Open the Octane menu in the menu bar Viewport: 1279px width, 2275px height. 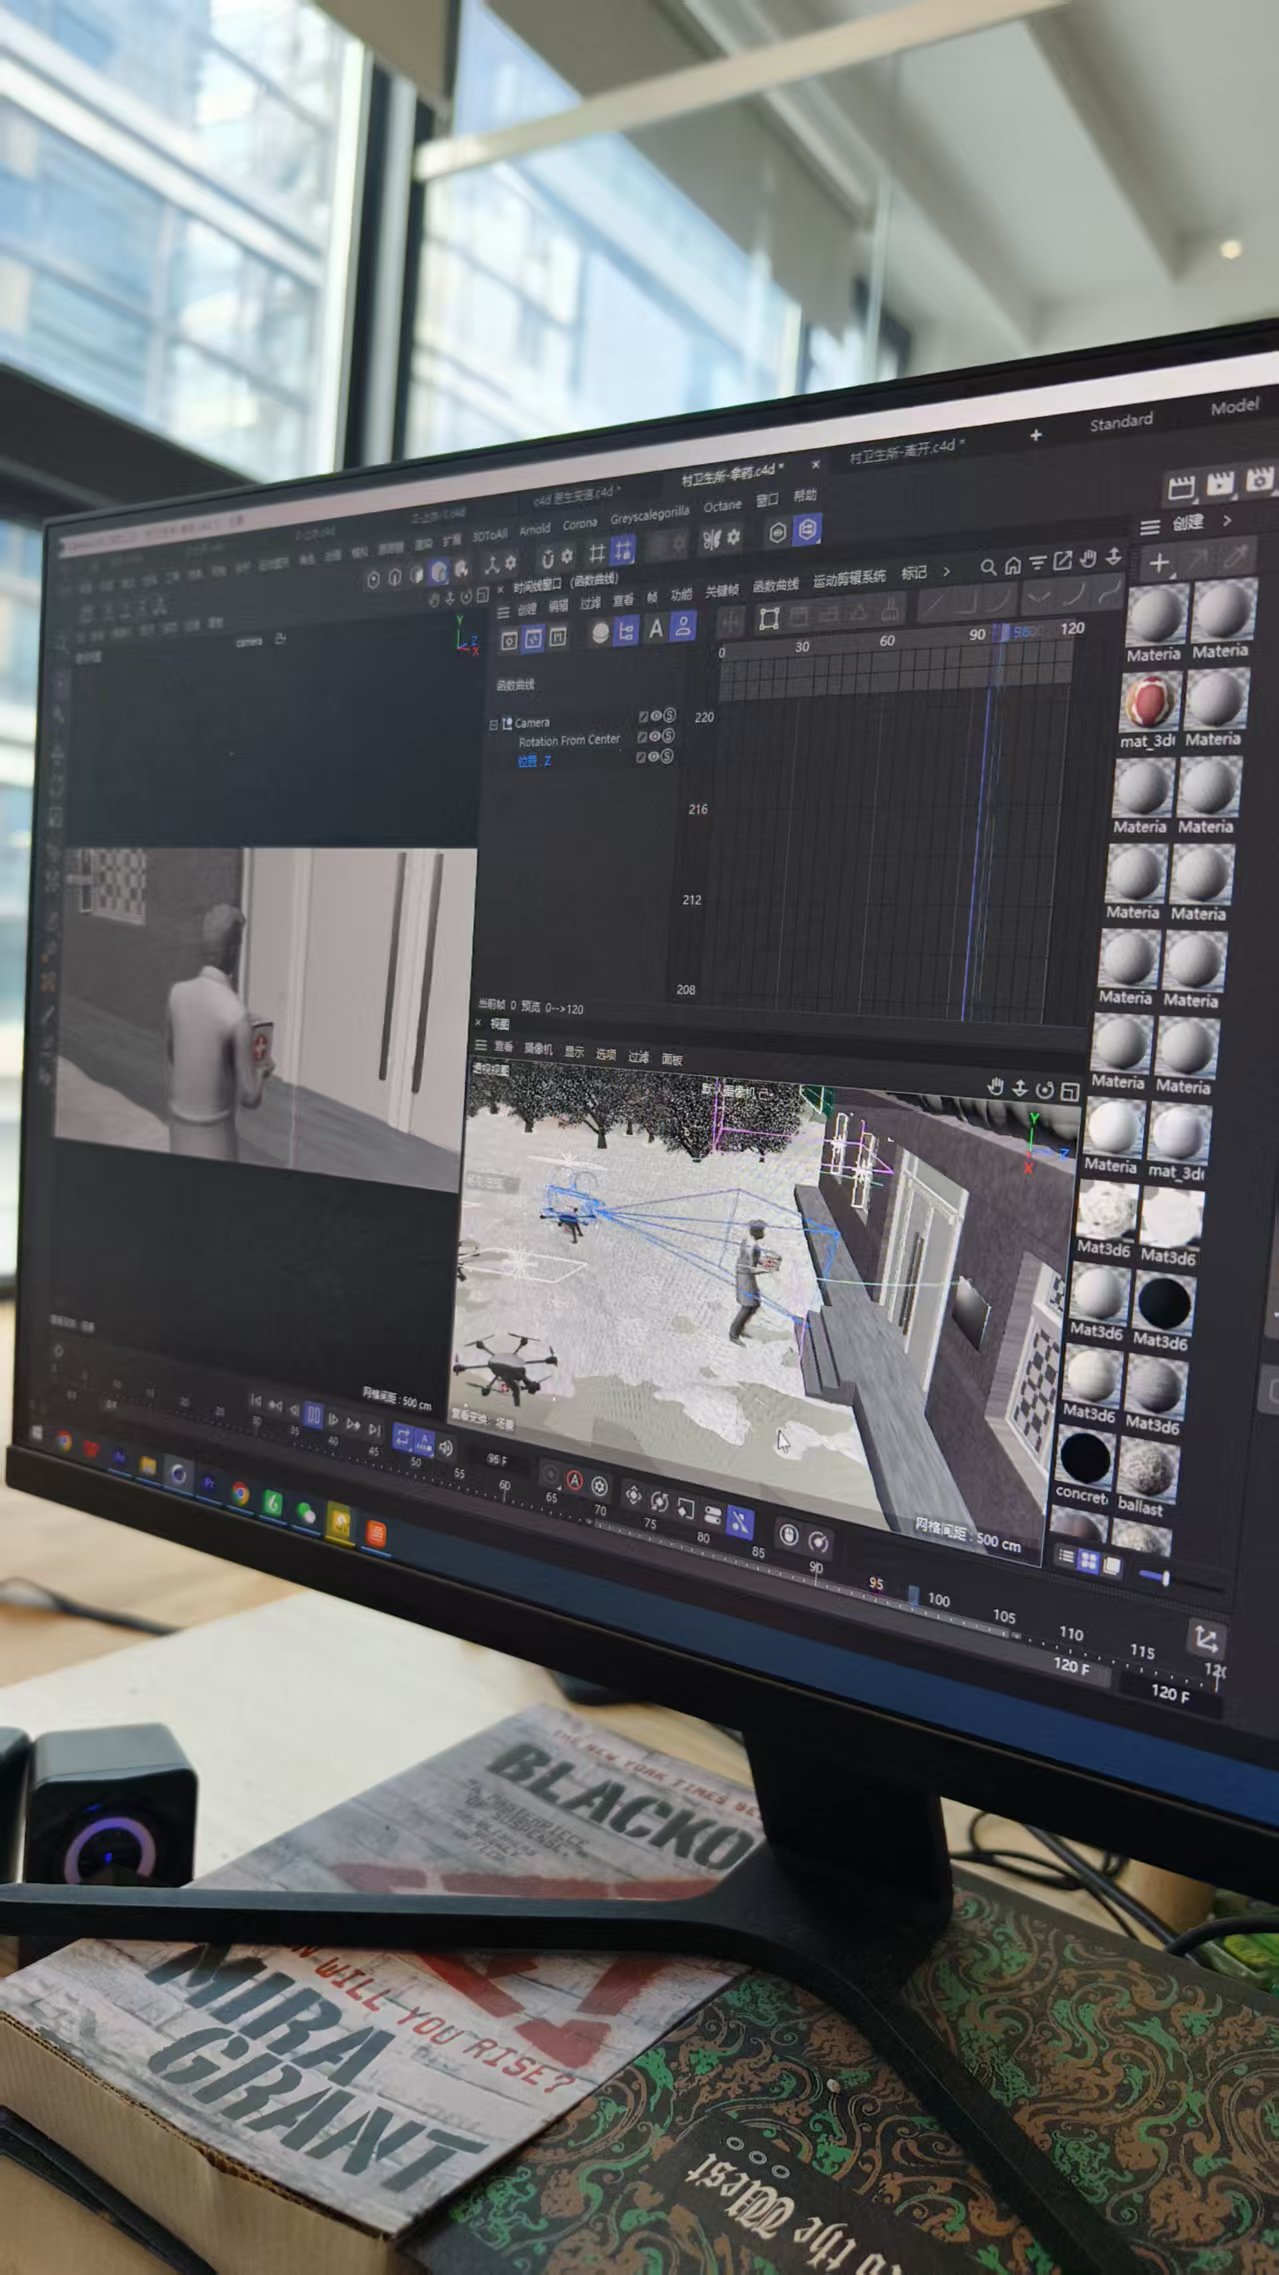(722, 507)
